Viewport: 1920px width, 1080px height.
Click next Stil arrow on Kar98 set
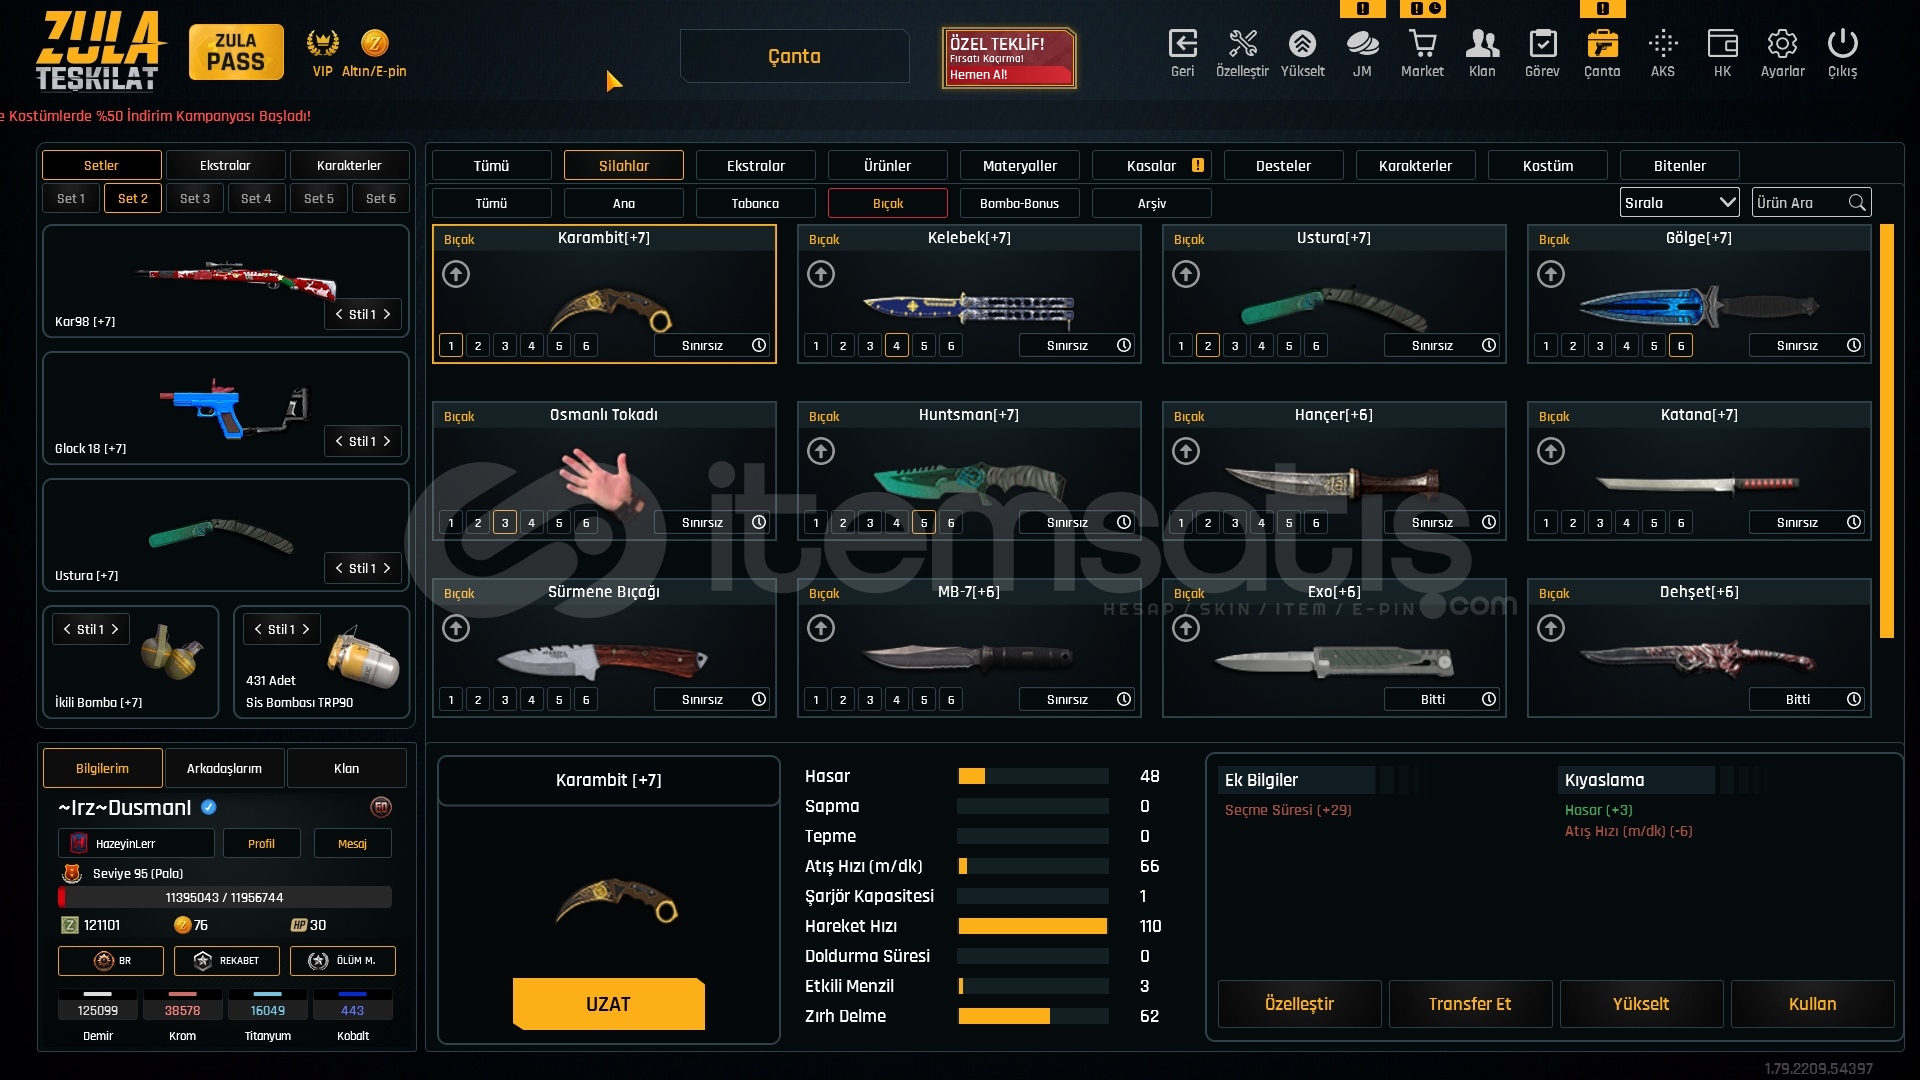(387, 314)
